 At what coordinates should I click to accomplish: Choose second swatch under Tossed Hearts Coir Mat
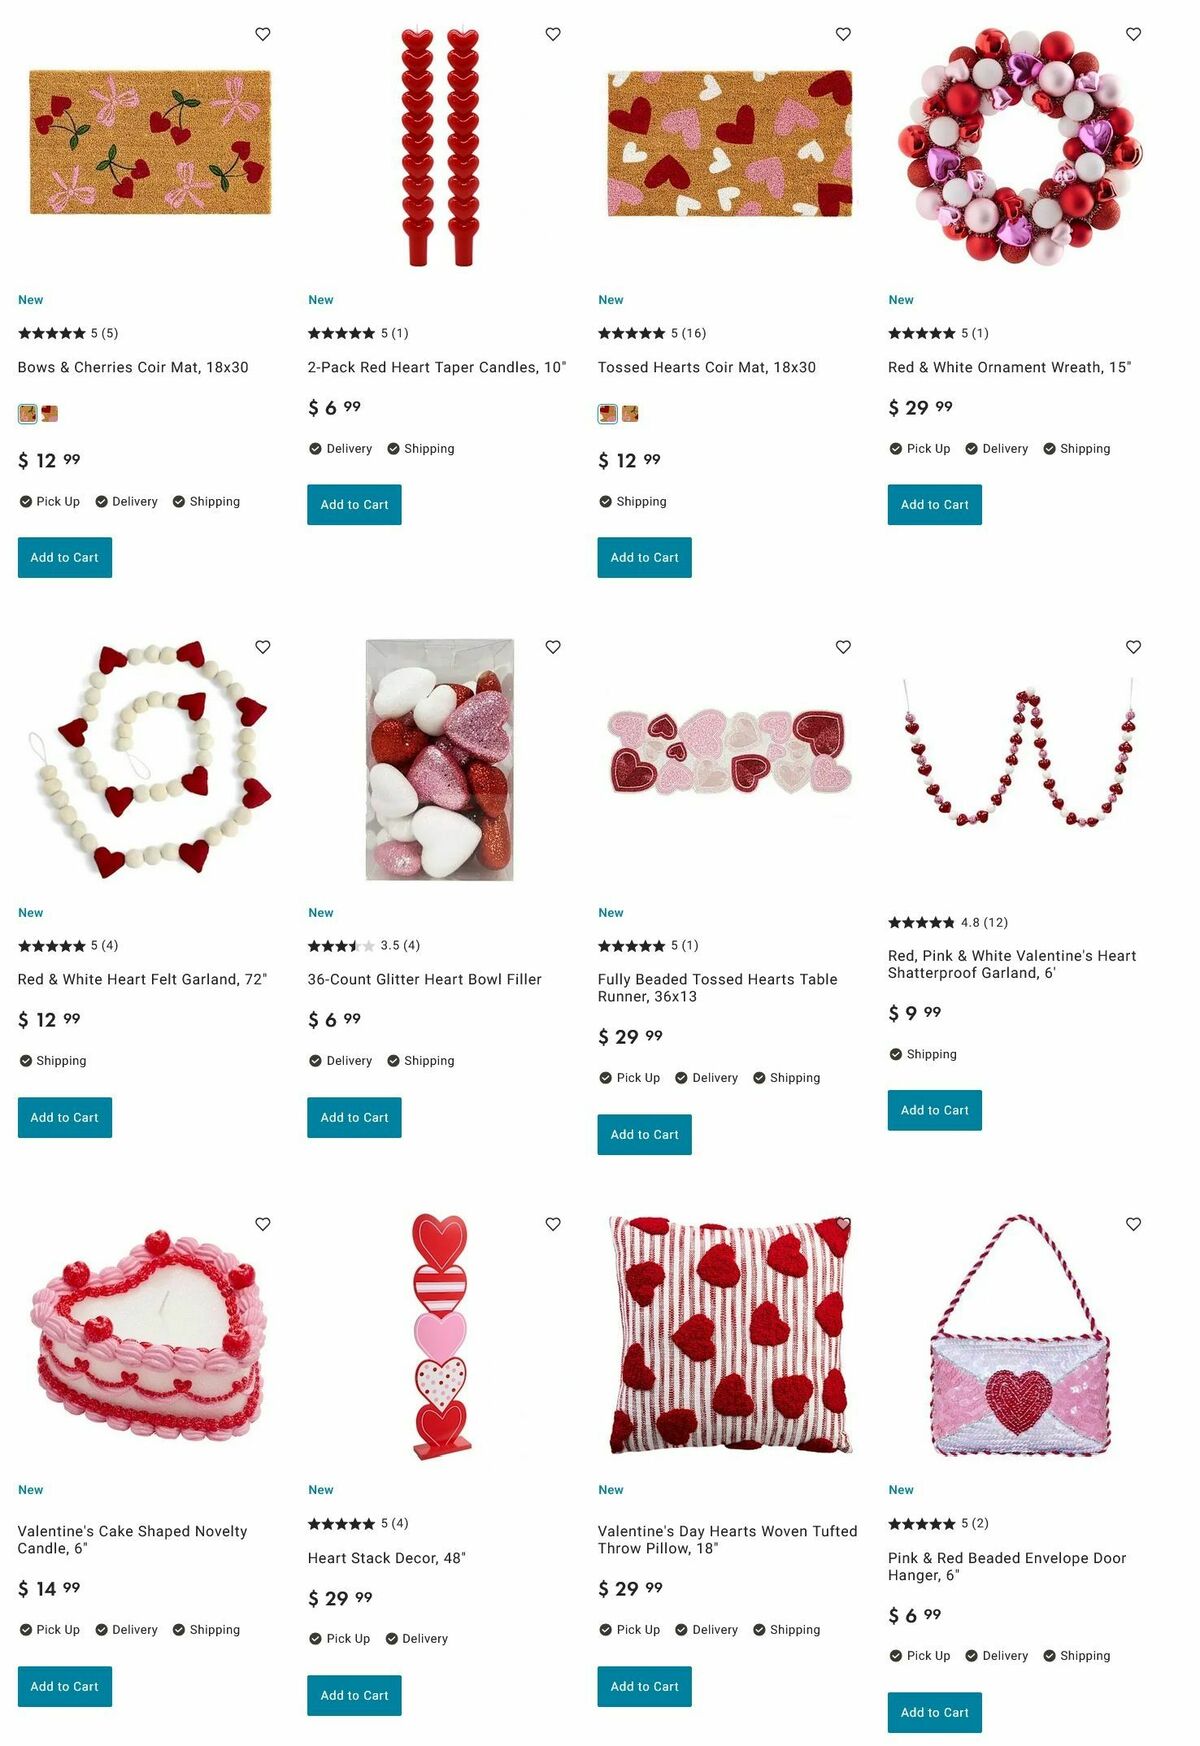(630, 413)
